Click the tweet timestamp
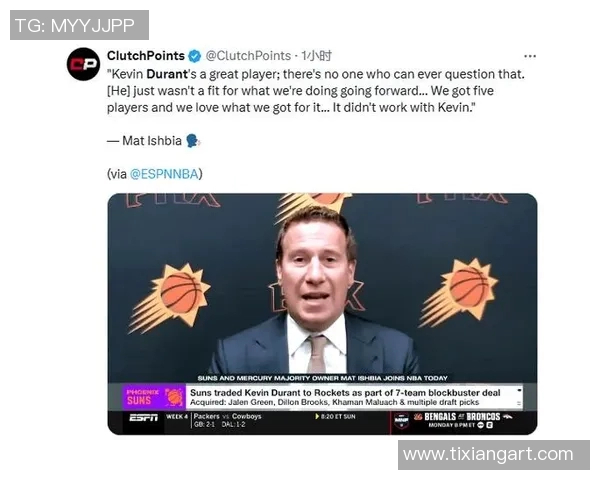Screen dimensions: 600x480 pyautogui.click(x=316, y=56)
